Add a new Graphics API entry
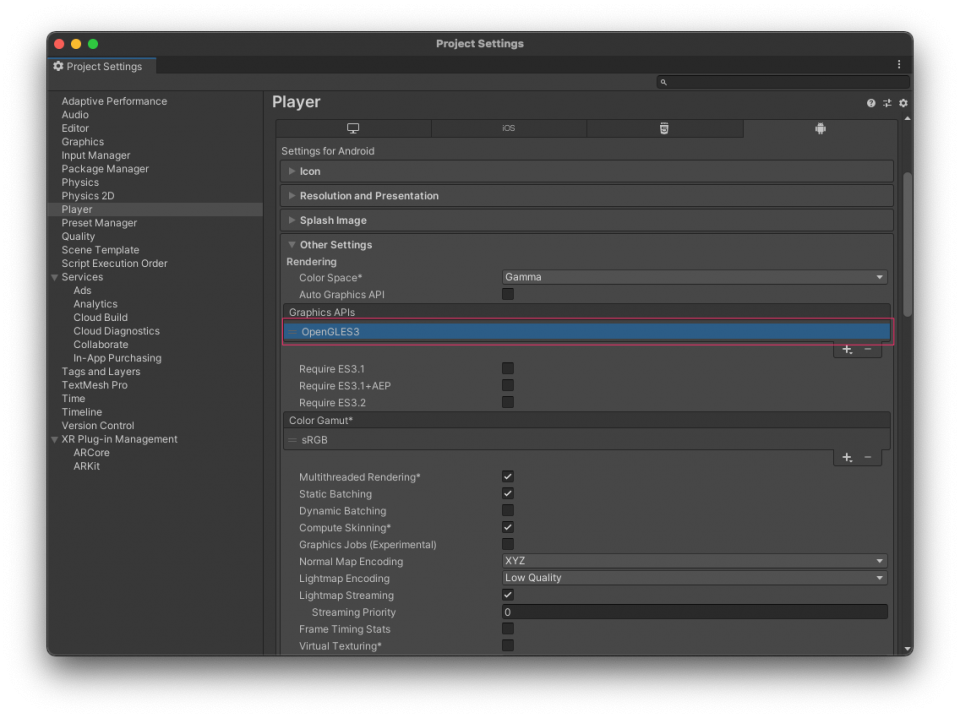 tap(848, 350)
